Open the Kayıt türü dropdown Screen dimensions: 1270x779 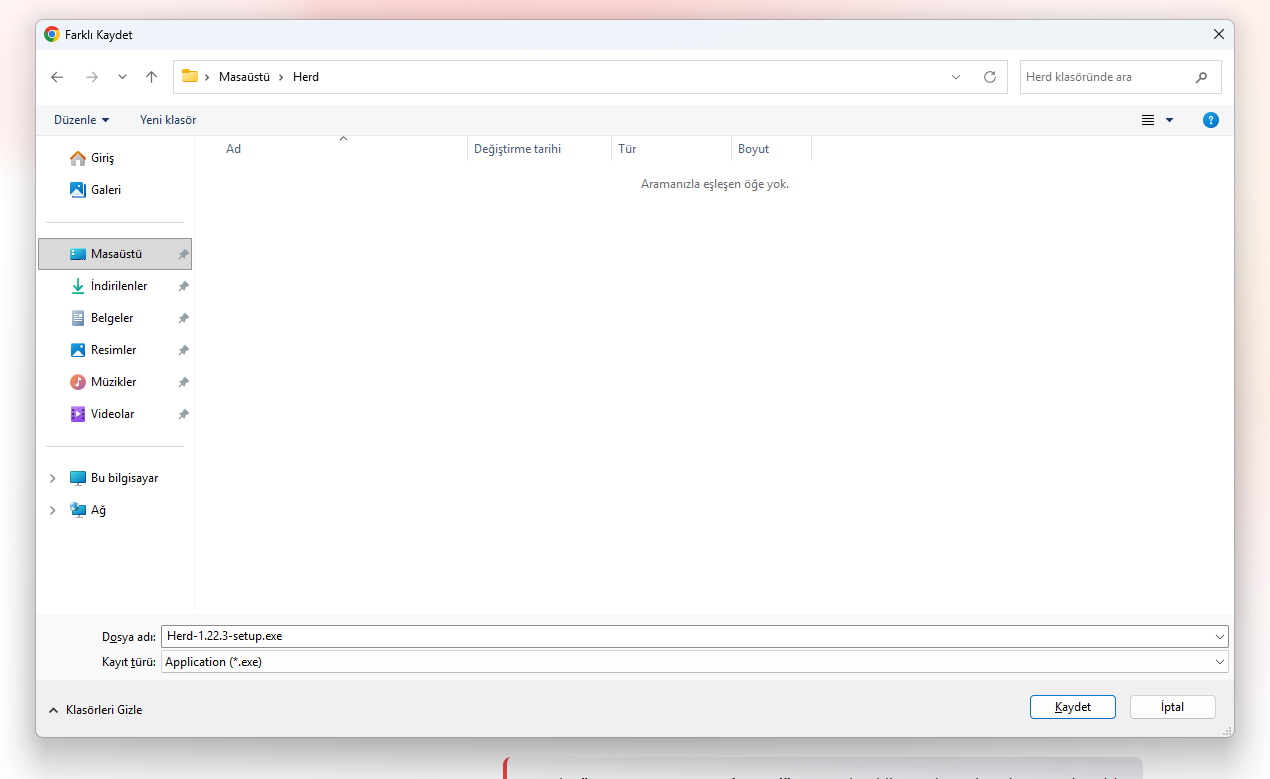(x=1219, y=661)
